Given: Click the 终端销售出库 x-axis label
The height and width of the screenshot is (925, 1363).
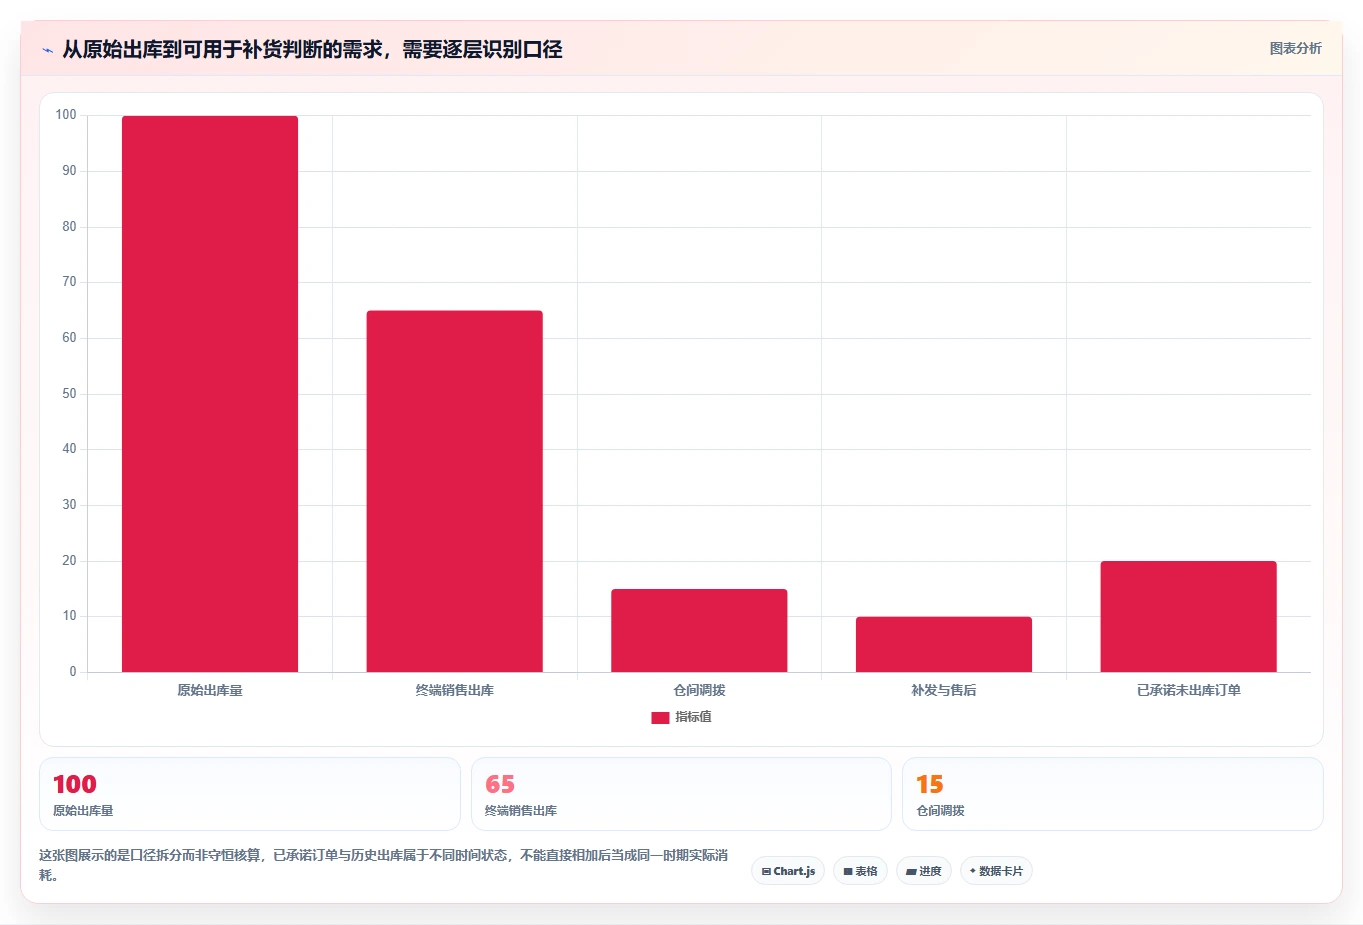Looking at the screenshot, I should click(x=455, y=690).
